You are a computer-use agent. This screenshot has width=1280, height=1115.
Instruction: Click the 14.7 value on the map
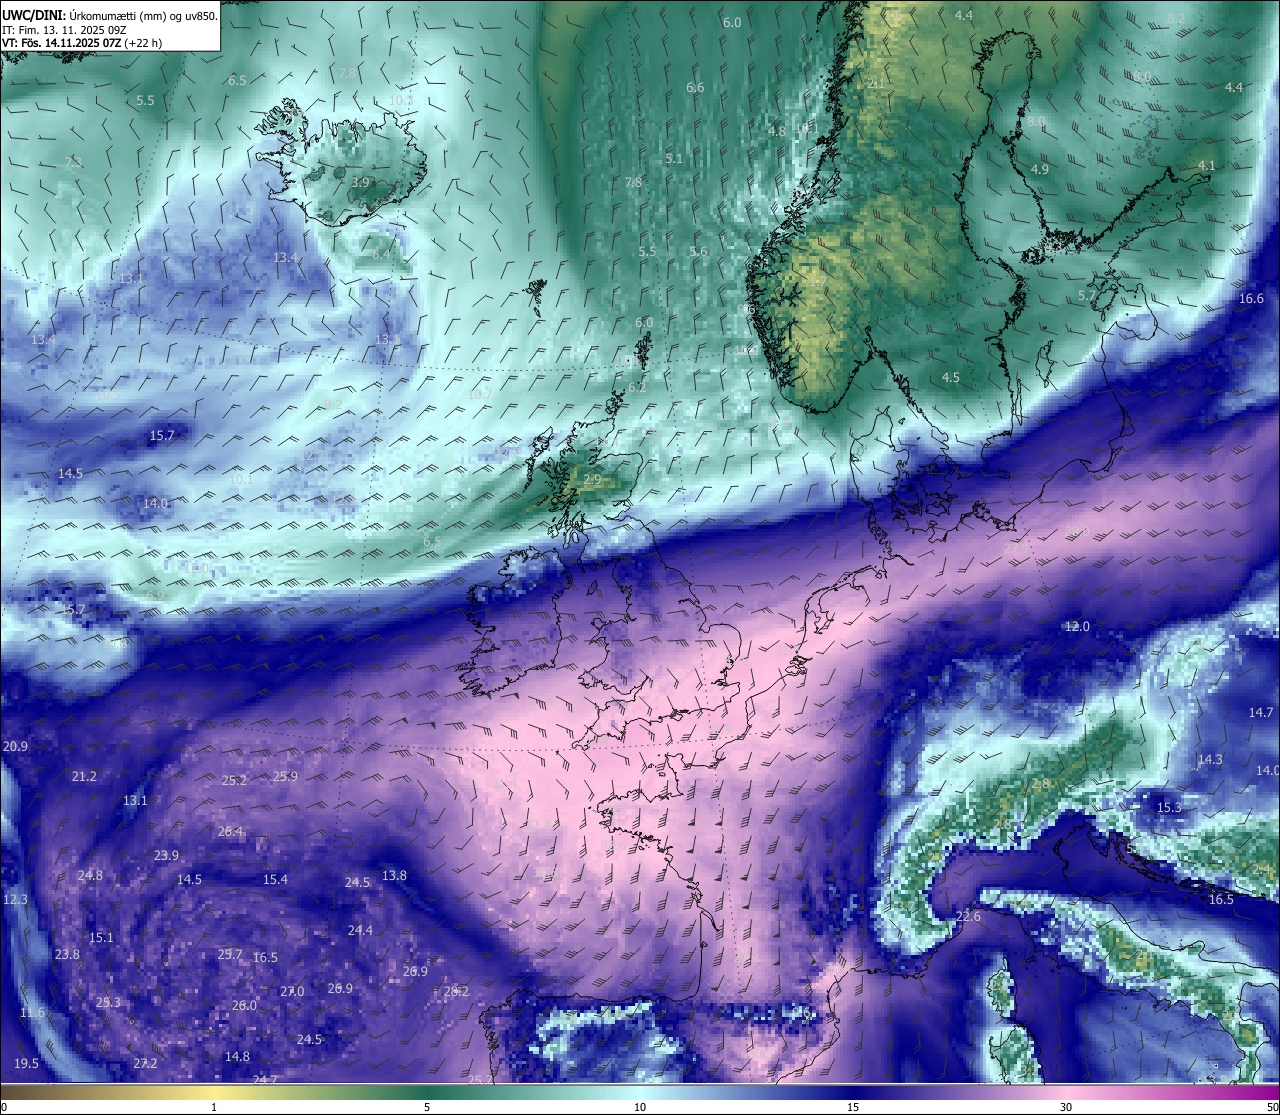[1261, 712]
